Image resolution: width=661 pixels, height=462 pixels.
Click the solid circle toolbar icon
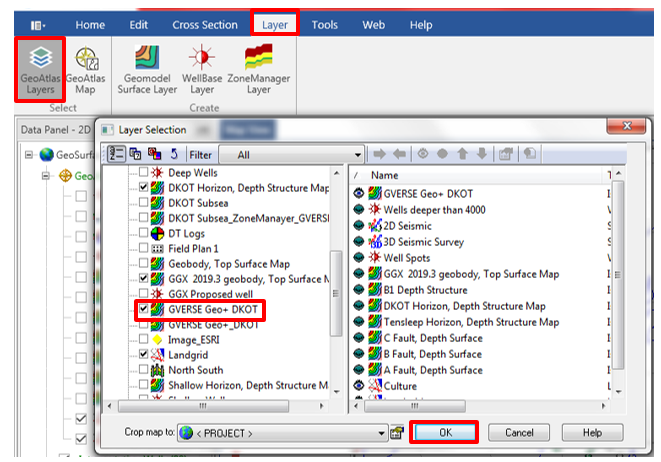point(442,154)
